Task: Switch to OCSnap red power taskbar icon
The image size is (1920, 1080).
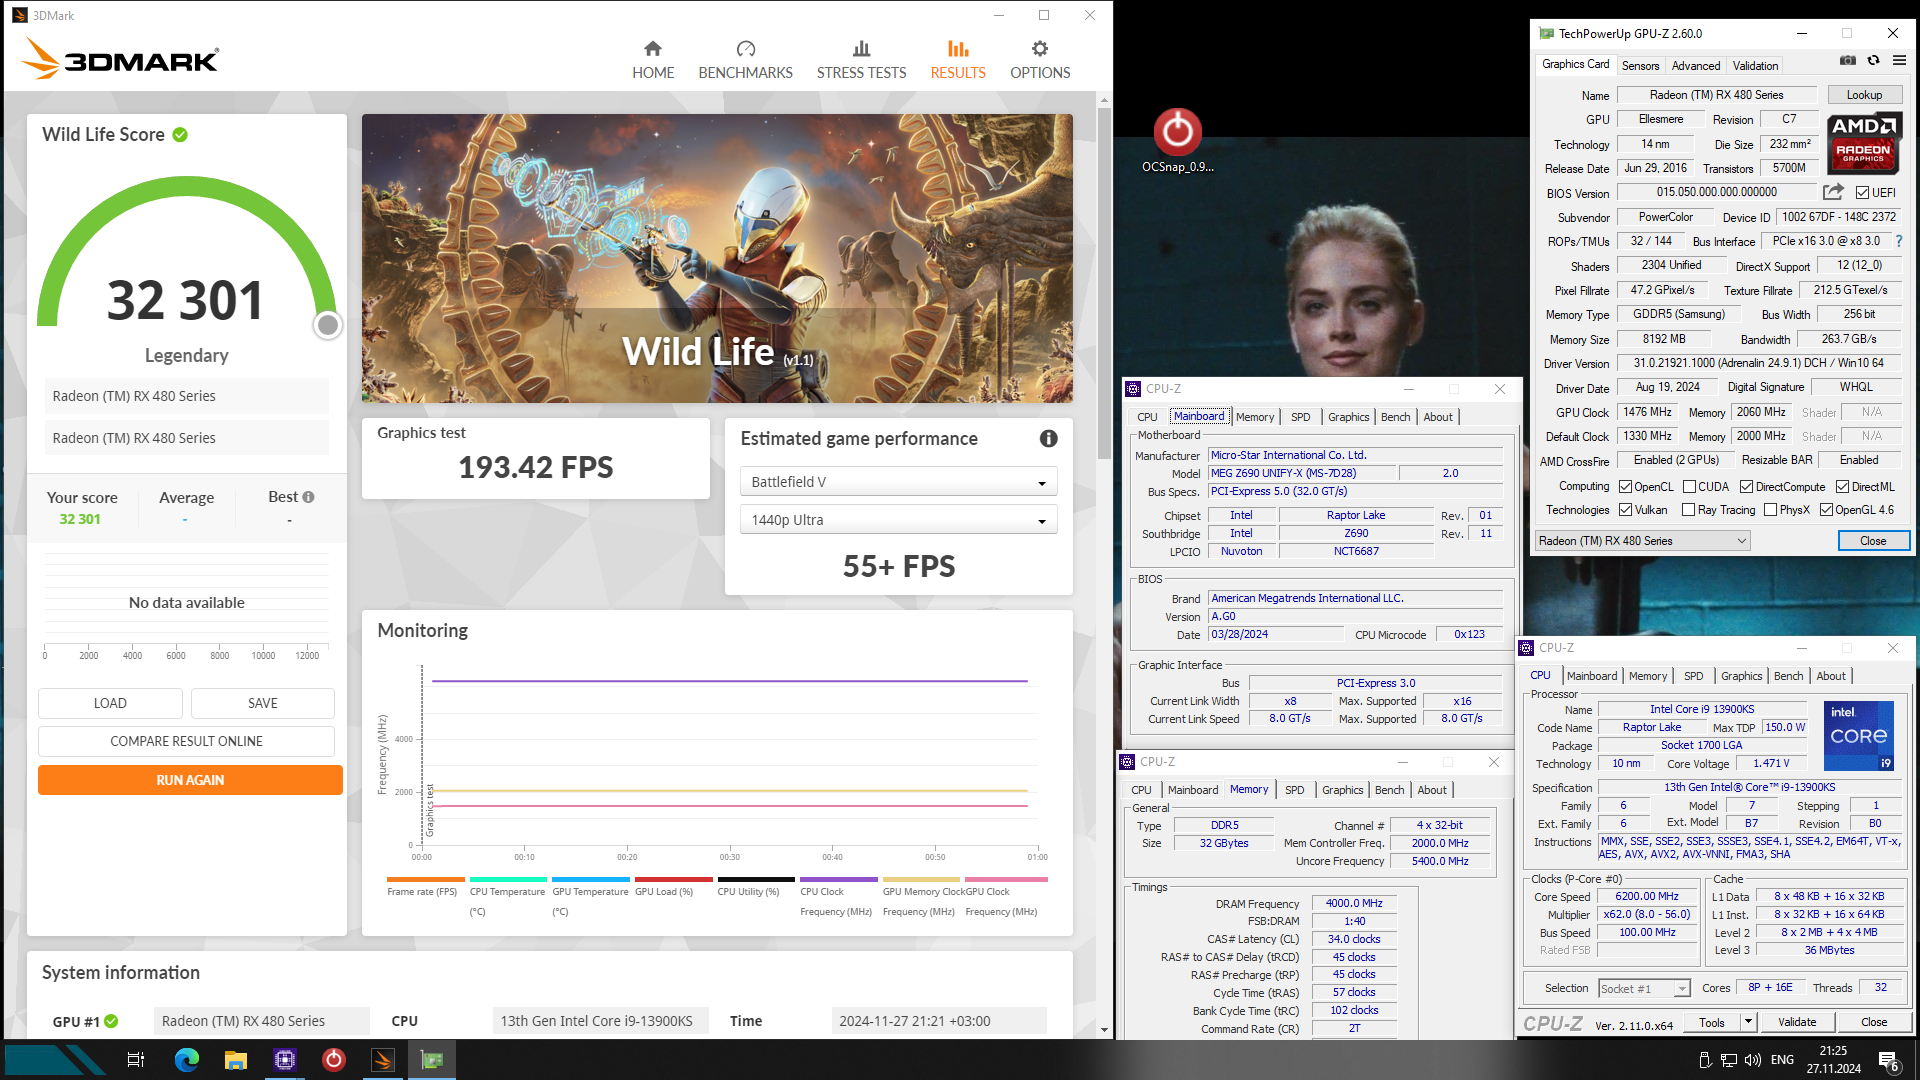Action: pyautogui.click(x=334, y=1060)
